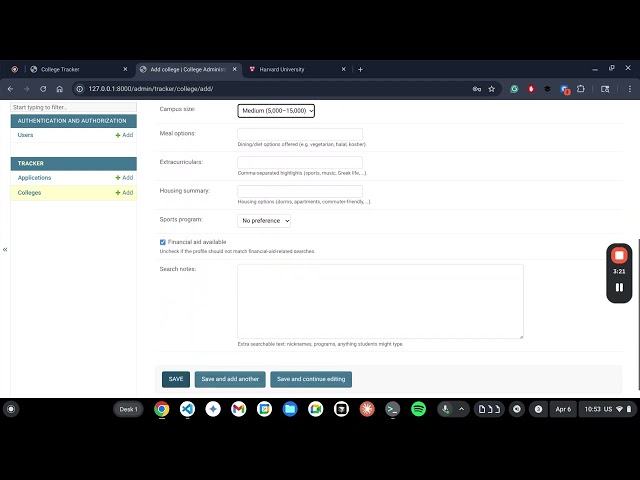Image resolution: width=640 pixels, height=480 pixels.
Task: Click the green Grammarly extension icon
Action: [514, 89]
